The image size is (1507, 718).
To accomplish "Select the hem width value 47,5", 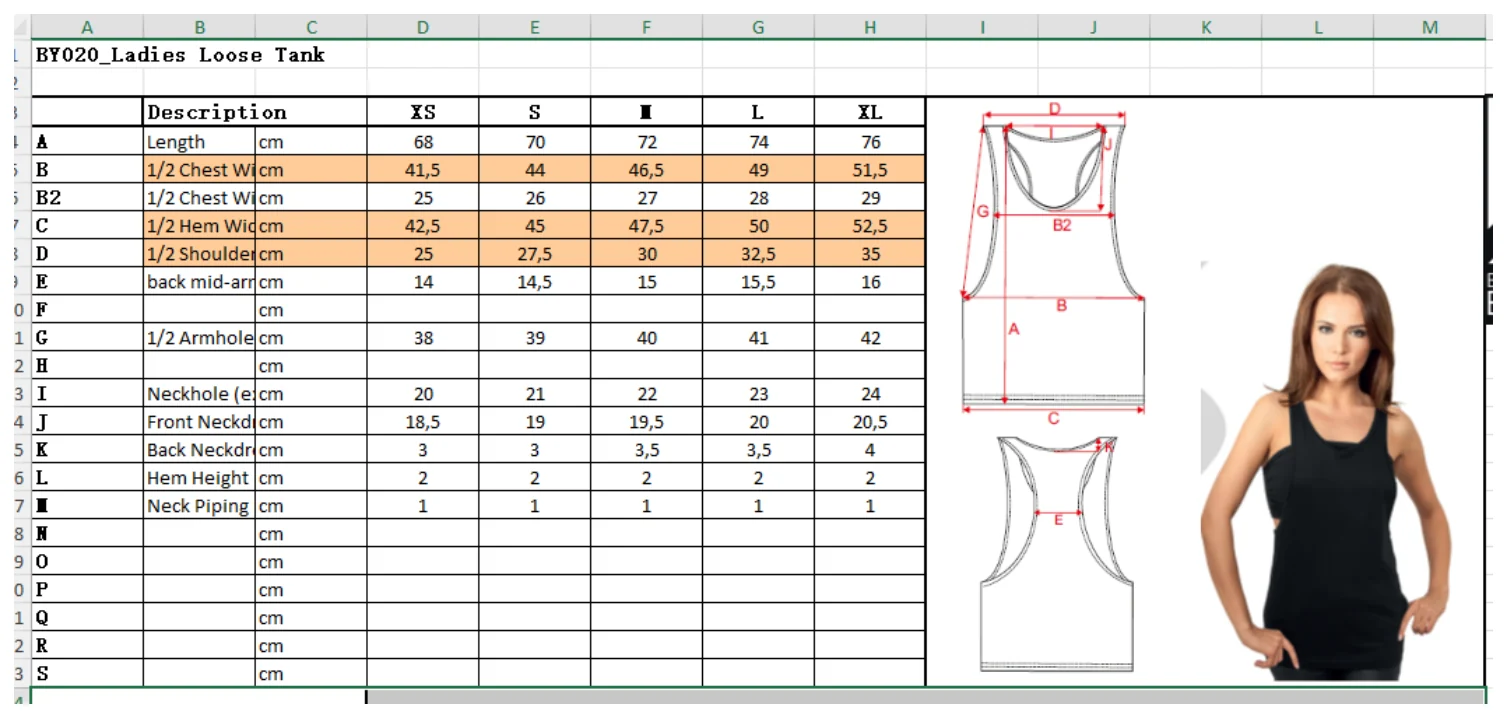I will (647, 226).
